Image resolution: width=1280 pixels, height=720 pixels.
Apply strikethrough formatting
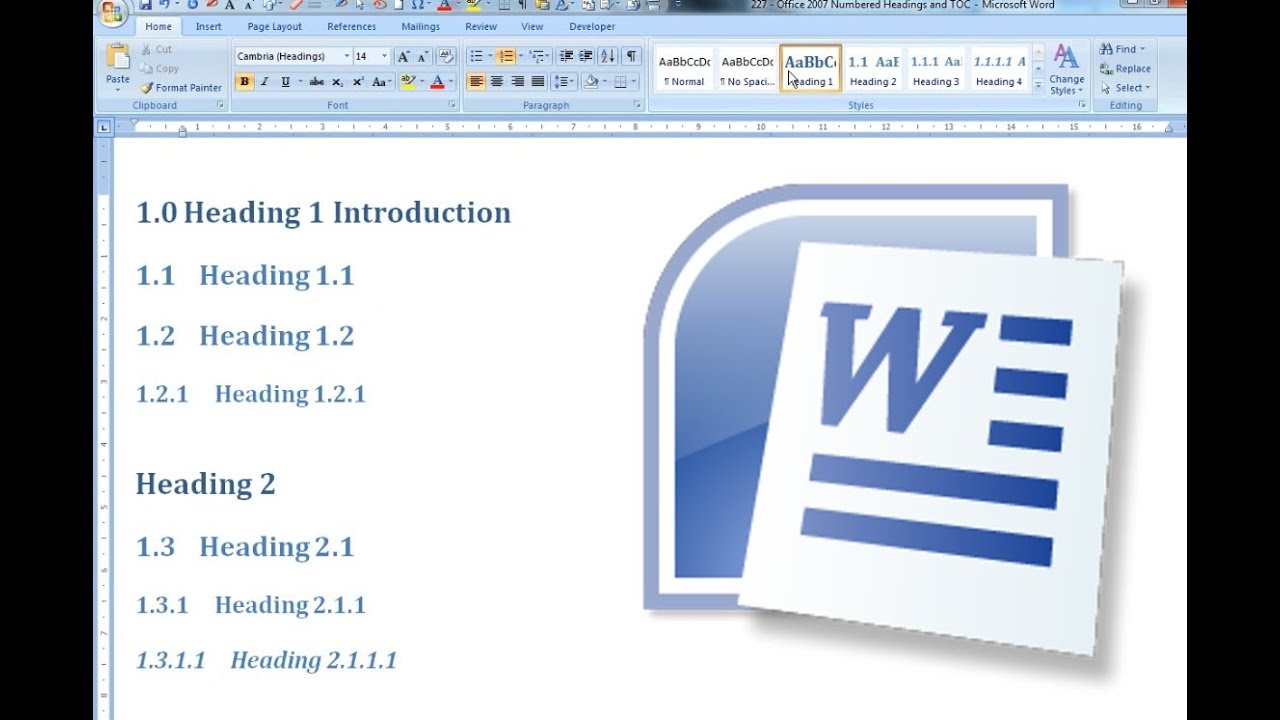316,82
